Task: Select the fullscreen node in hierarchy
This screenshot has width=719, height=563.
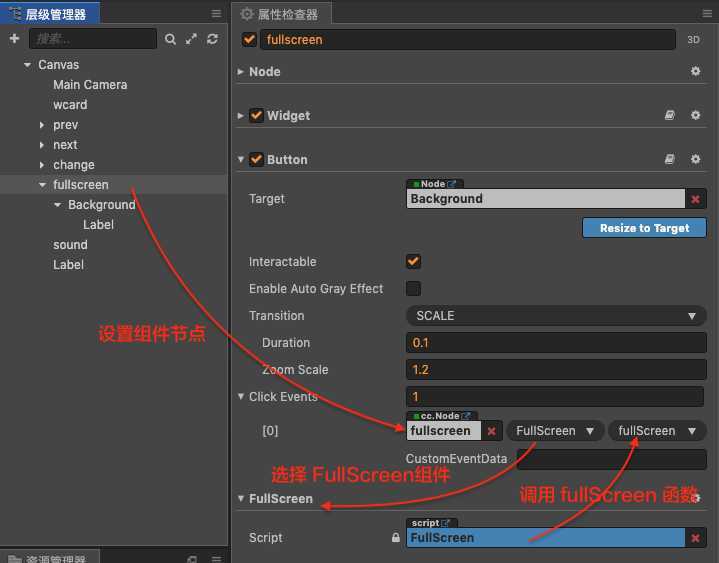Action: tap(81, 185)
